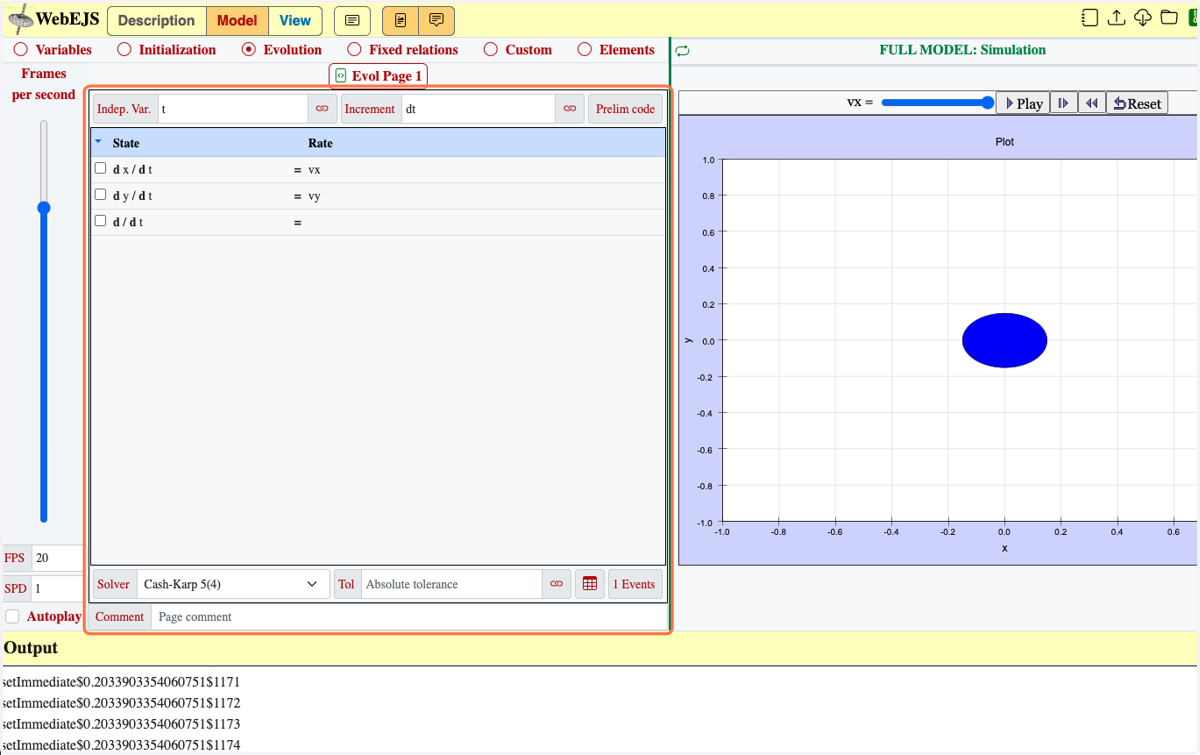The width and height of the screenshot is (1200, 755).
Task: Click the Prelim code button
Action: tap(625, 109)
